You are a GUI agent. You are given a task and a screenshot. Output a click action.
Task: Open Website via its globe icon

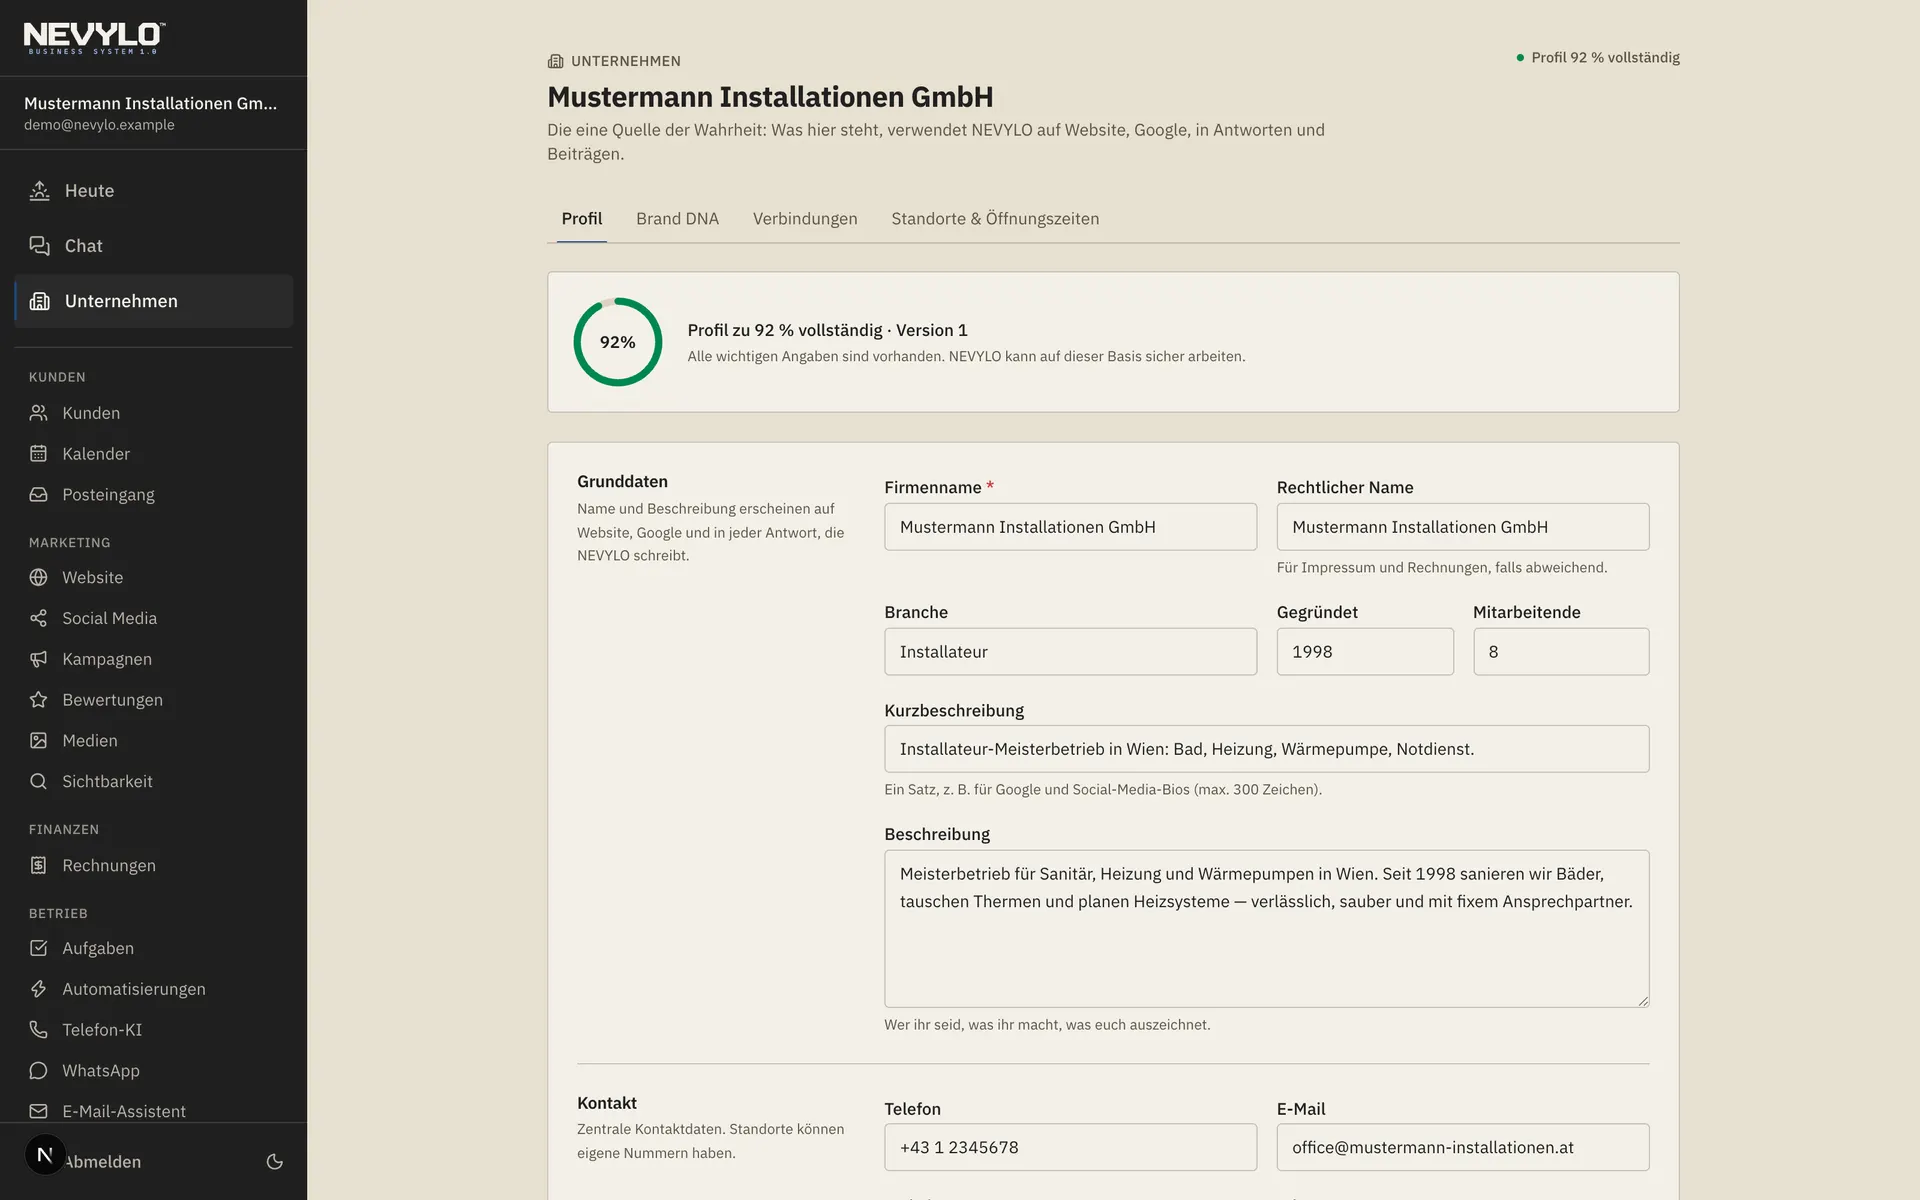pyautogui.click(x=38, y=577)
